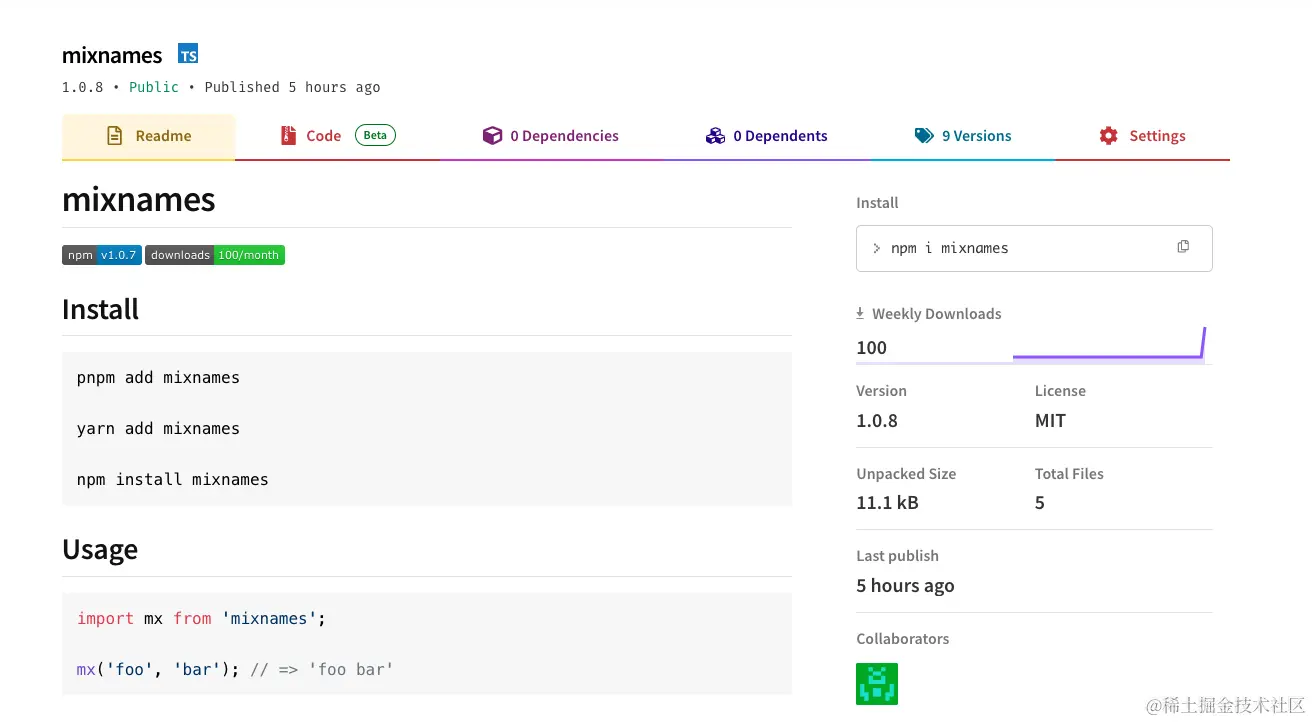Open the Readme tab

(149, 136)
